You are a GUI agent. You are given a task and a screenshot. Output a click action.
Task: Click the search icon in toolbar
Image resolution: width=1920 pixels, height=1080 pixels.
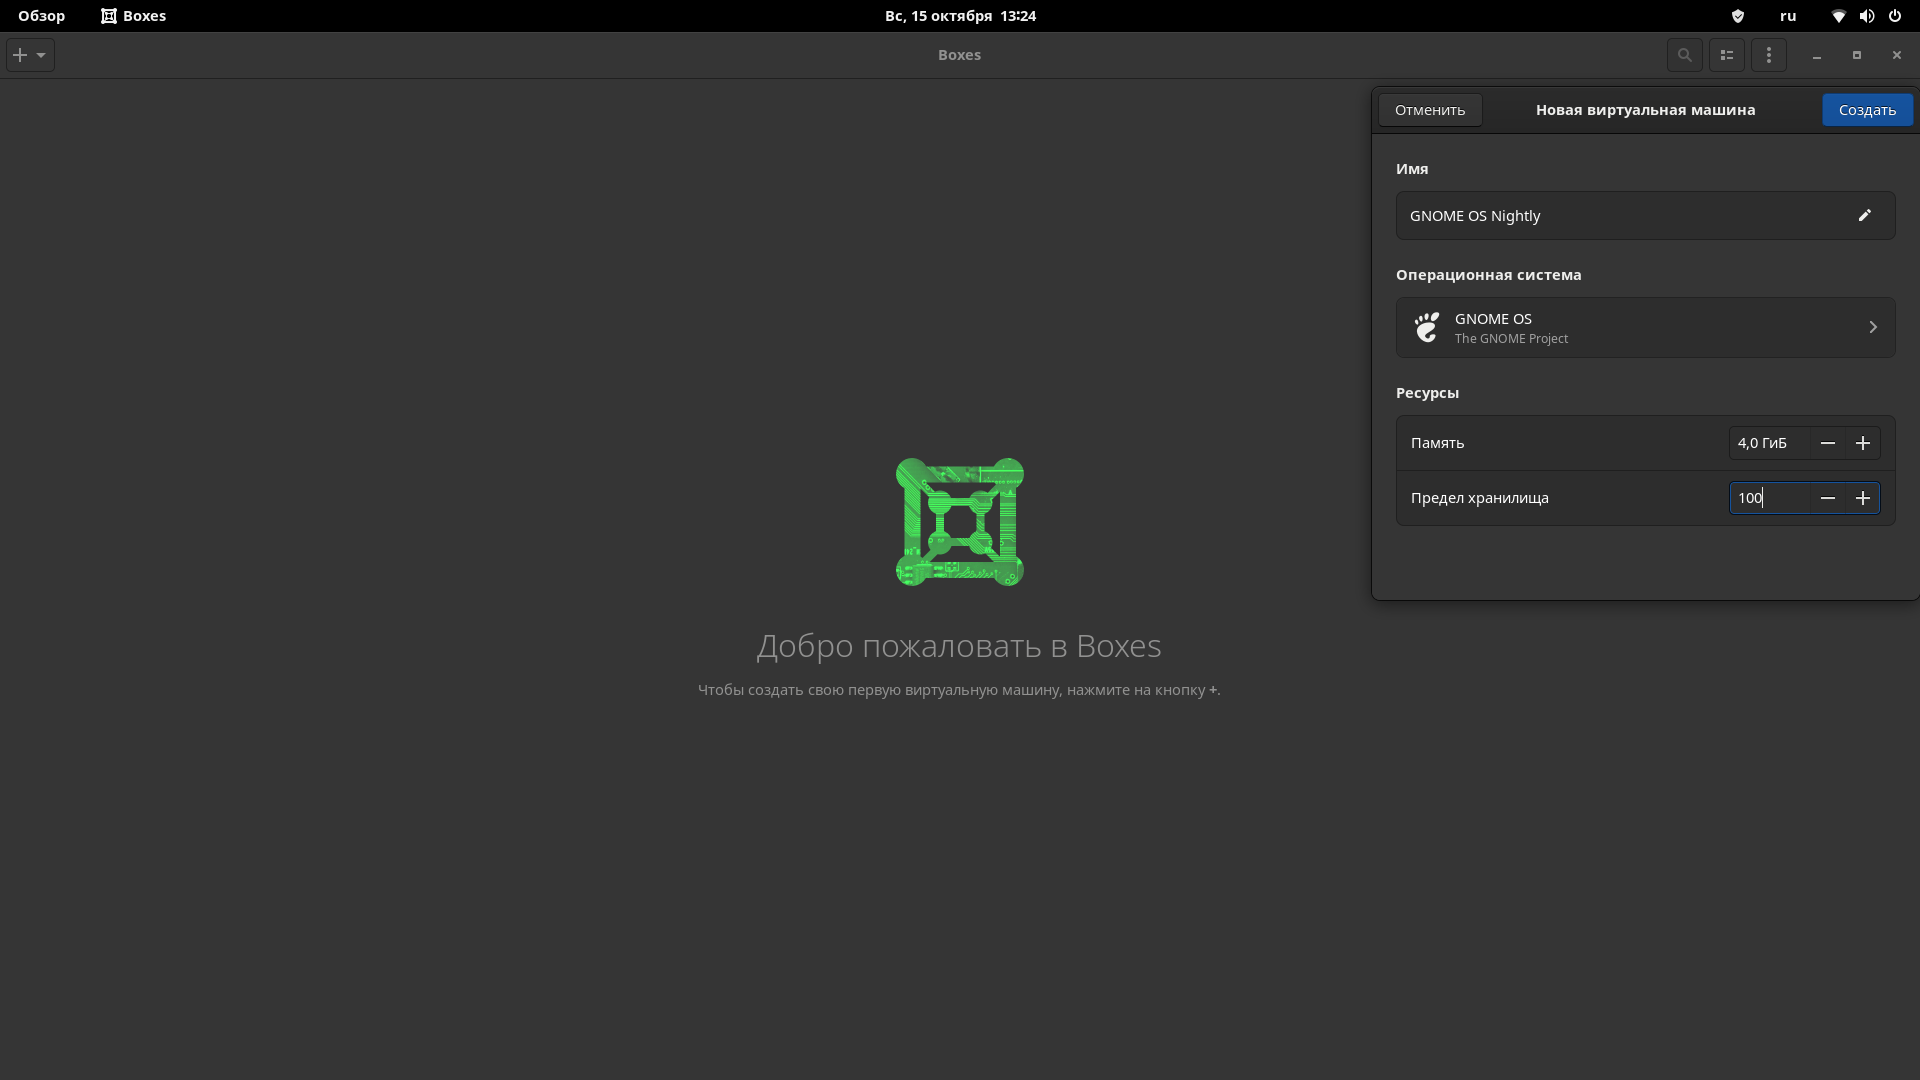pyautogui.click(x=1685, y=54)
